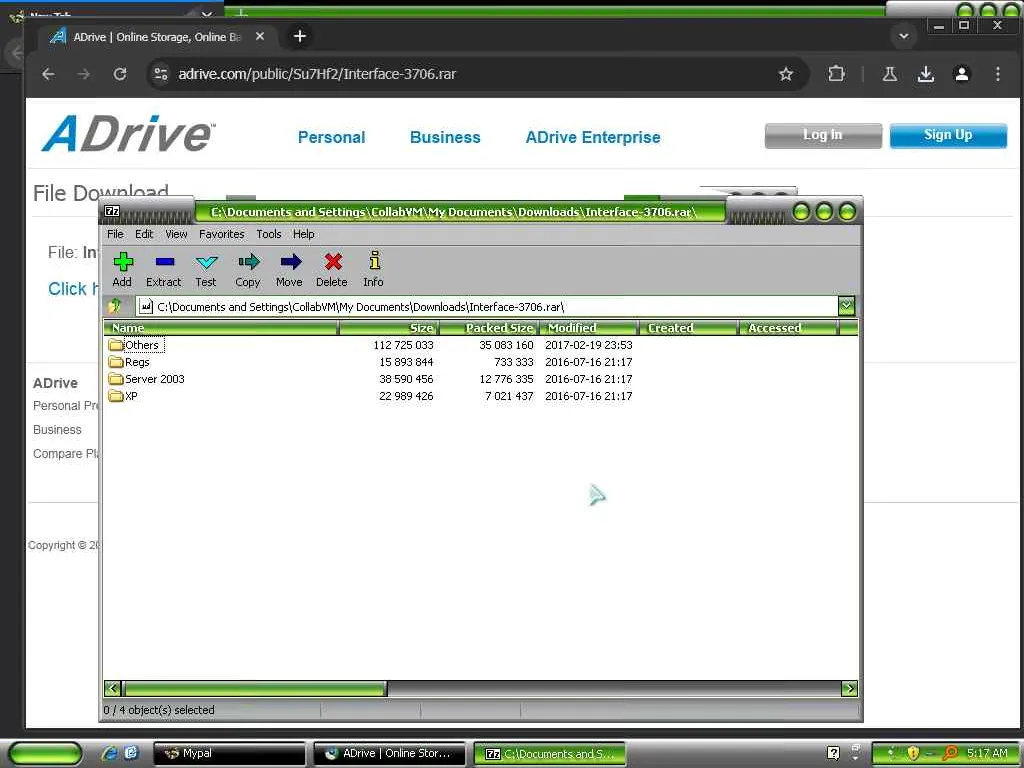Image resolution: width=1024 pixels, height=768 pixels.
Task: Reload the ADrive page
Action: coord(120,74)
